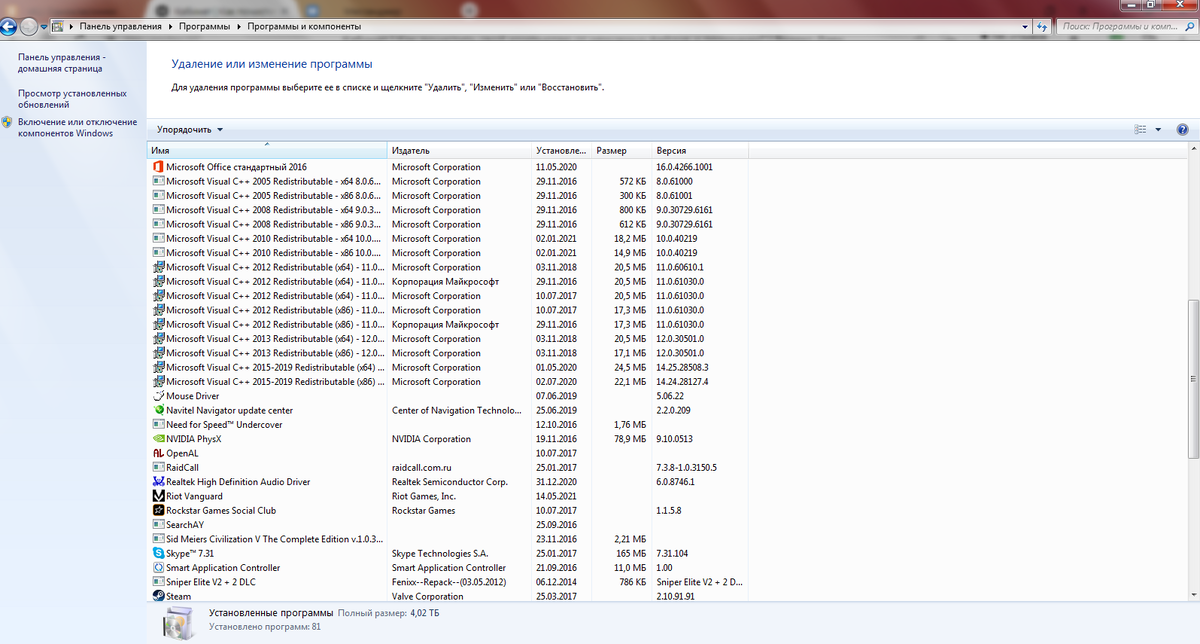Viewport: 1200px width, 644px height.
Task: Sort by the Имя column header
Action: [x=267, y=150]
